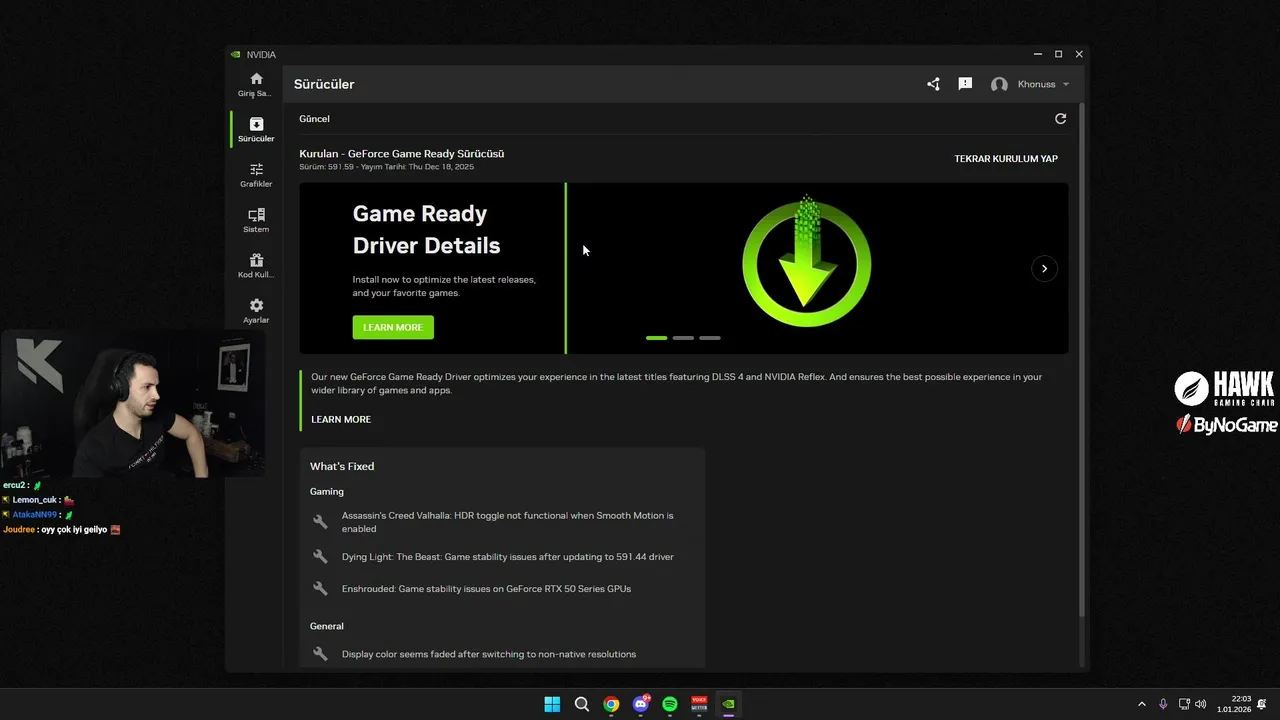The width and height of the screenshot is (1280, 720).
Task: Click TEKRAR KURULUM YAP button
Action: click(1006, 159)
